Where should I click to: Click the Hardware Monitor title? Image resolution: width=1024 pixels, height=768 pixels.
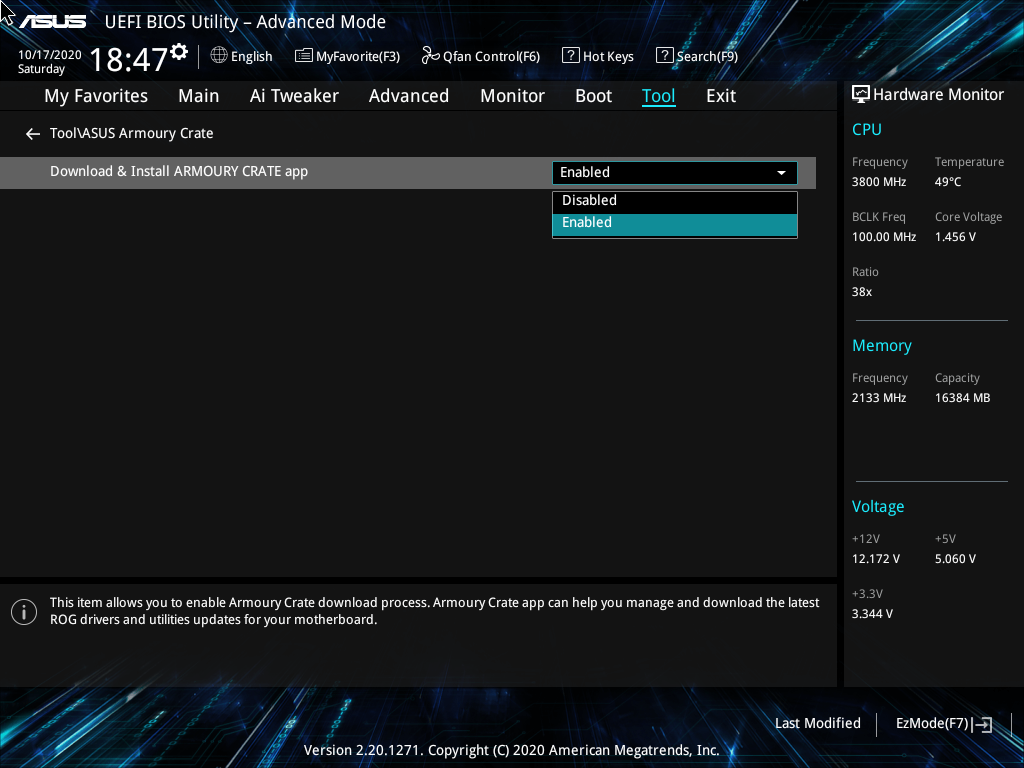938,95
